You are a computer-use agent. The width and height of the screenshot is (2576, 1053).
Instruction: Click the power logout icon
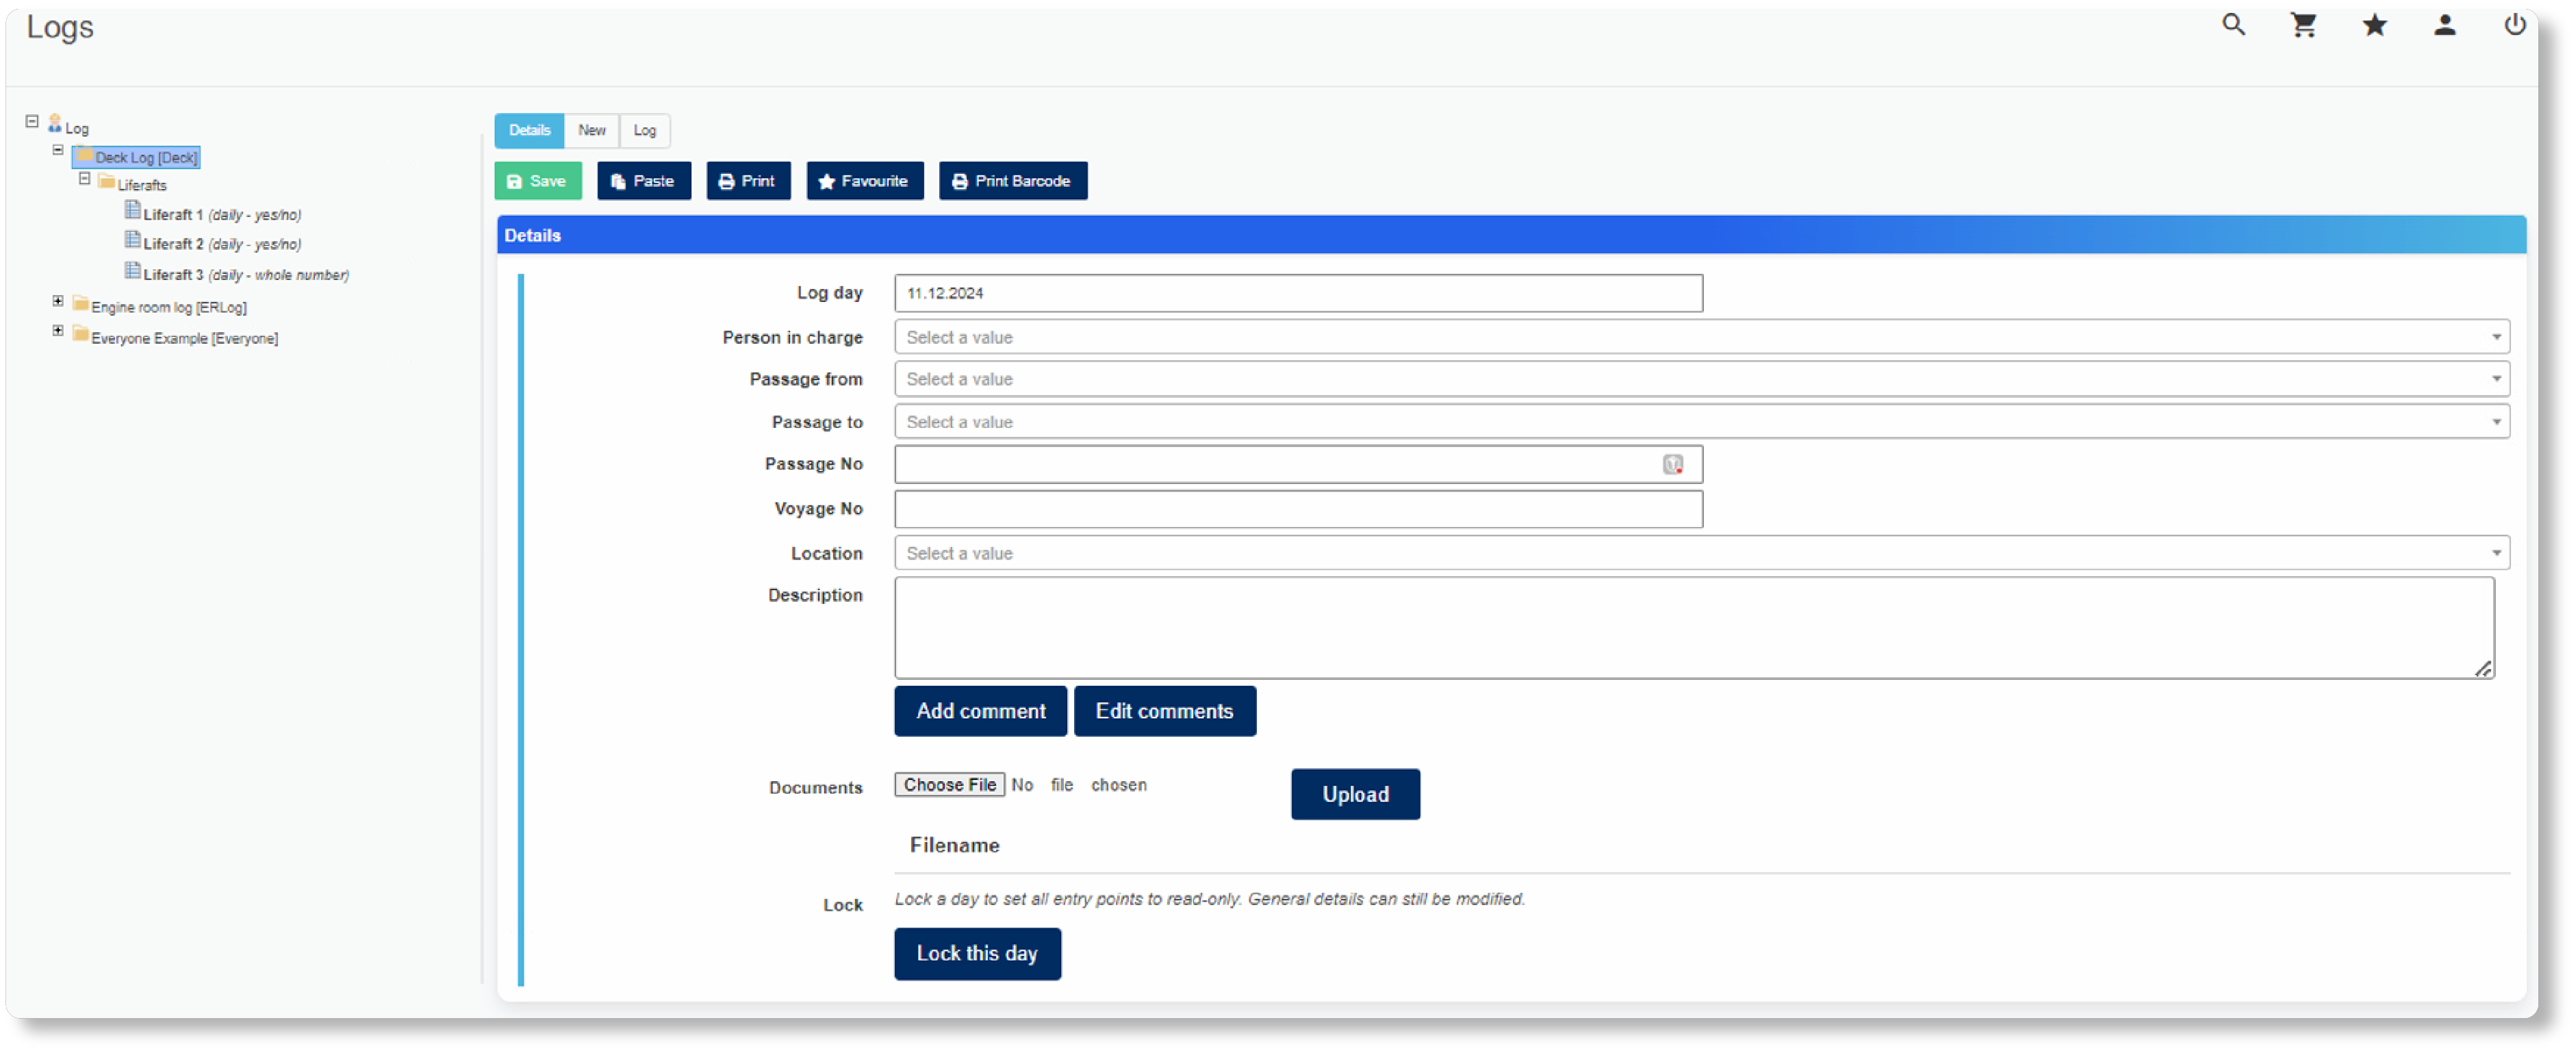[x=2514, y=25]
